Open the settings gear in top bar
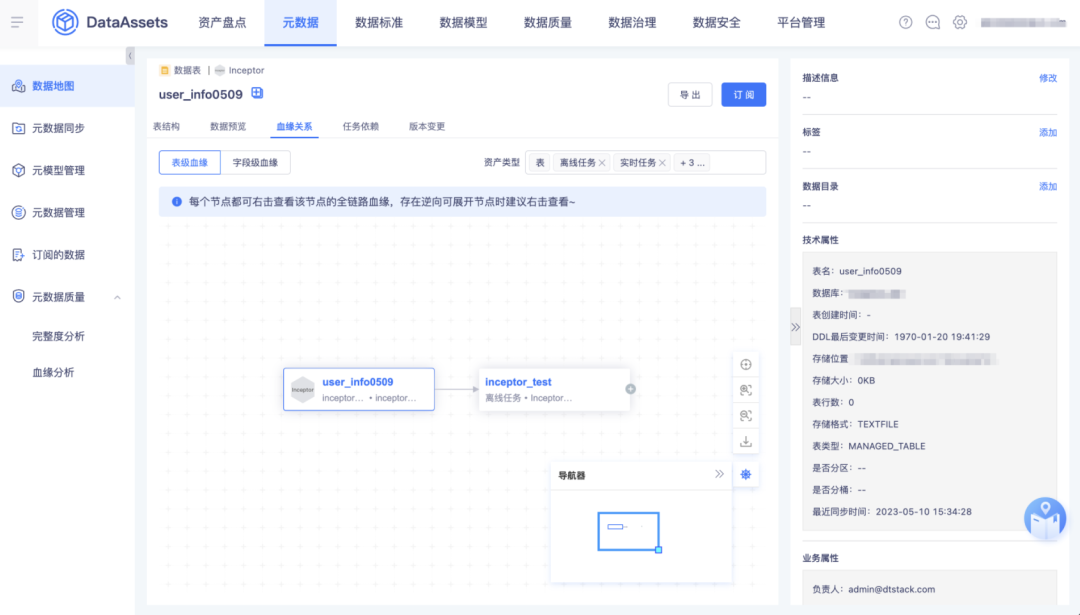The width and height of the screenshot is (1080, 615). pos(960,22)
